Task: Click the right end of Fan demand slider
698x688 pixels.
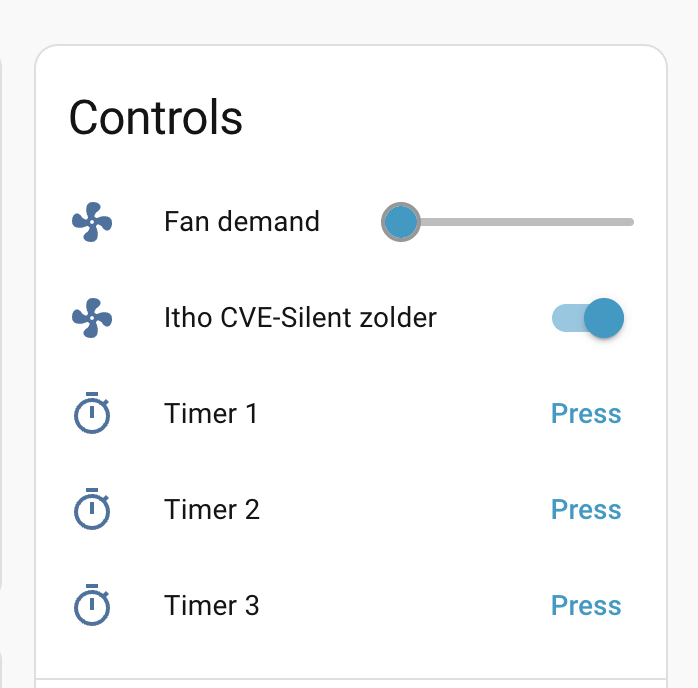Action: coord(630,222)
